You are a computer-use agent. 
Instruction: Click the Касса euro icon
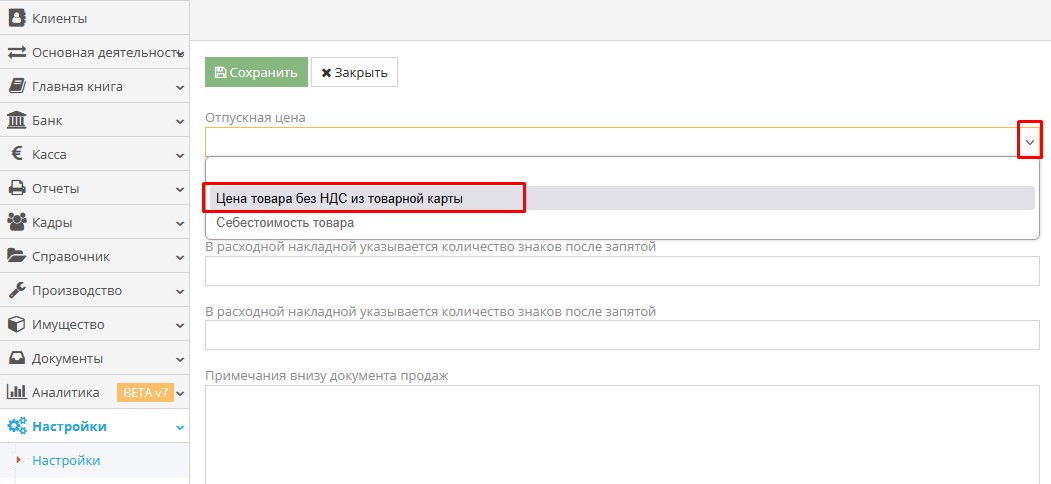click(x=17, y=154)
